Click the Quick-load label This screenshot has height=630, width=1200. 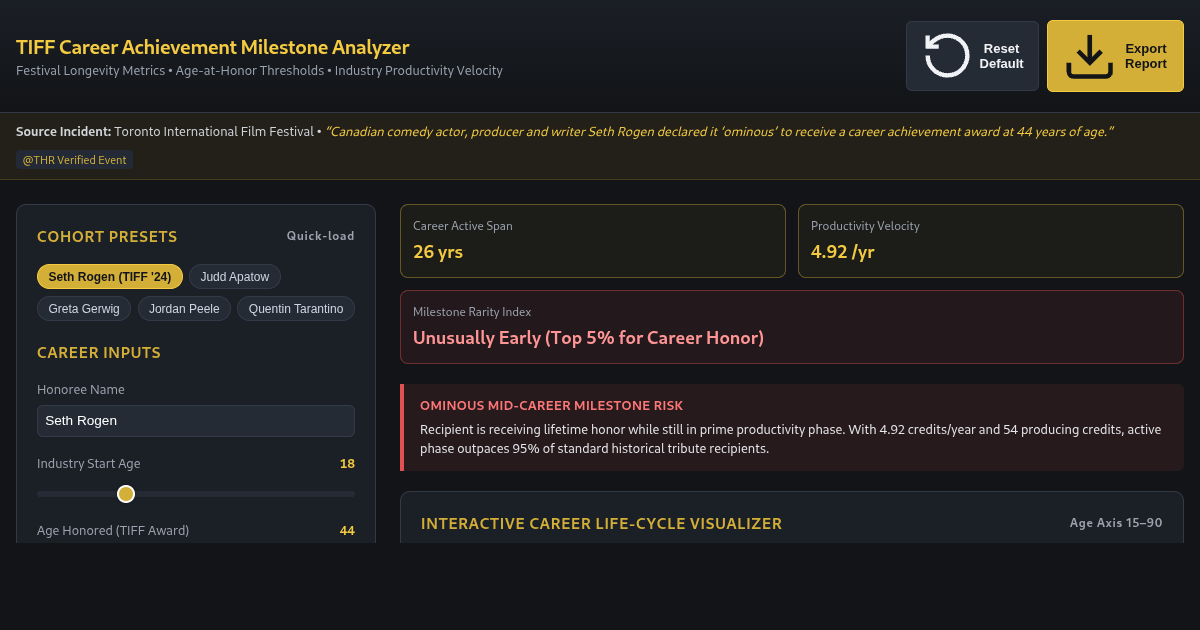click(x=321, y=237)
